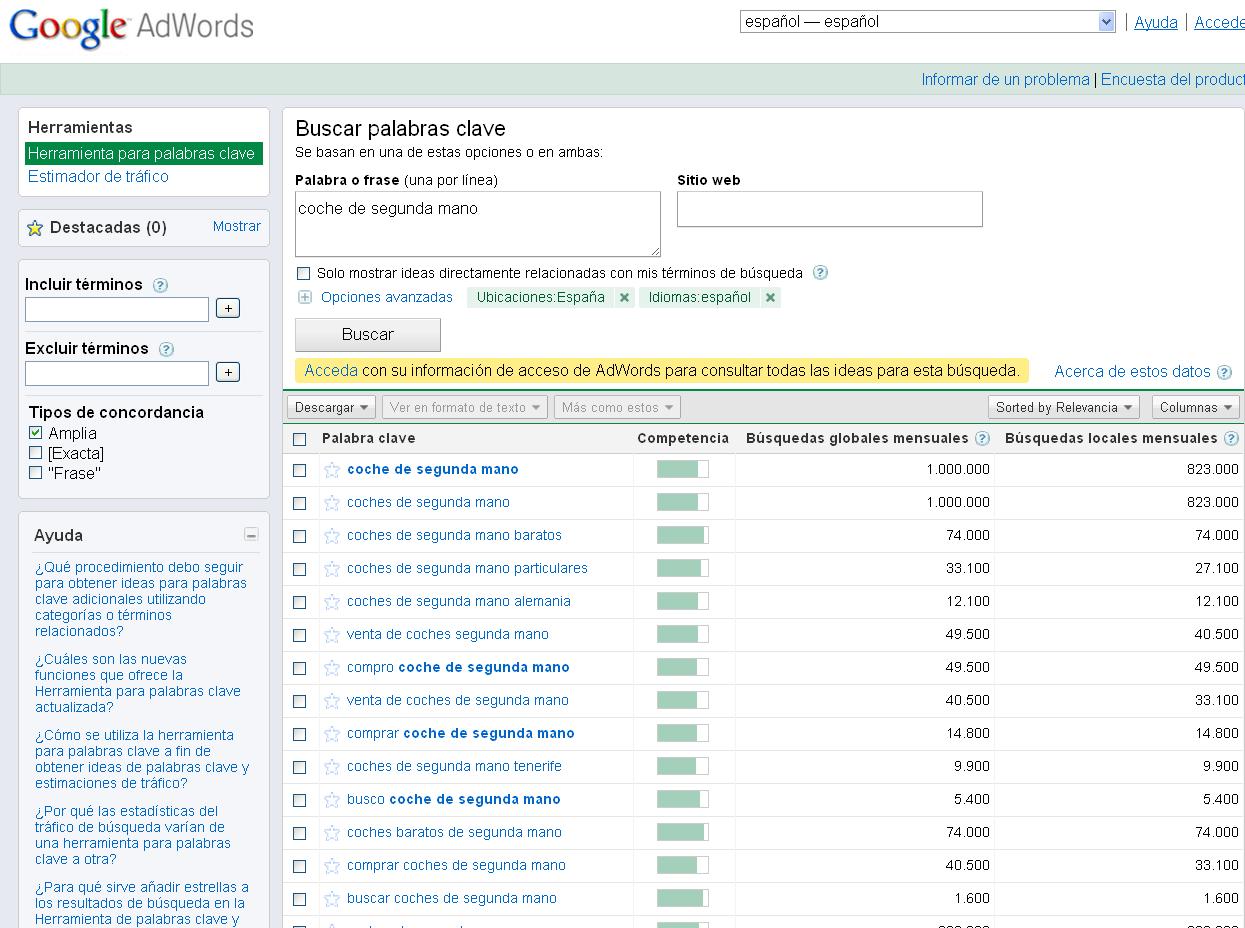Viewport: 1245px width, 928px height.
Task: Click plus button to add excluded term
Action: tap(228, 372)
